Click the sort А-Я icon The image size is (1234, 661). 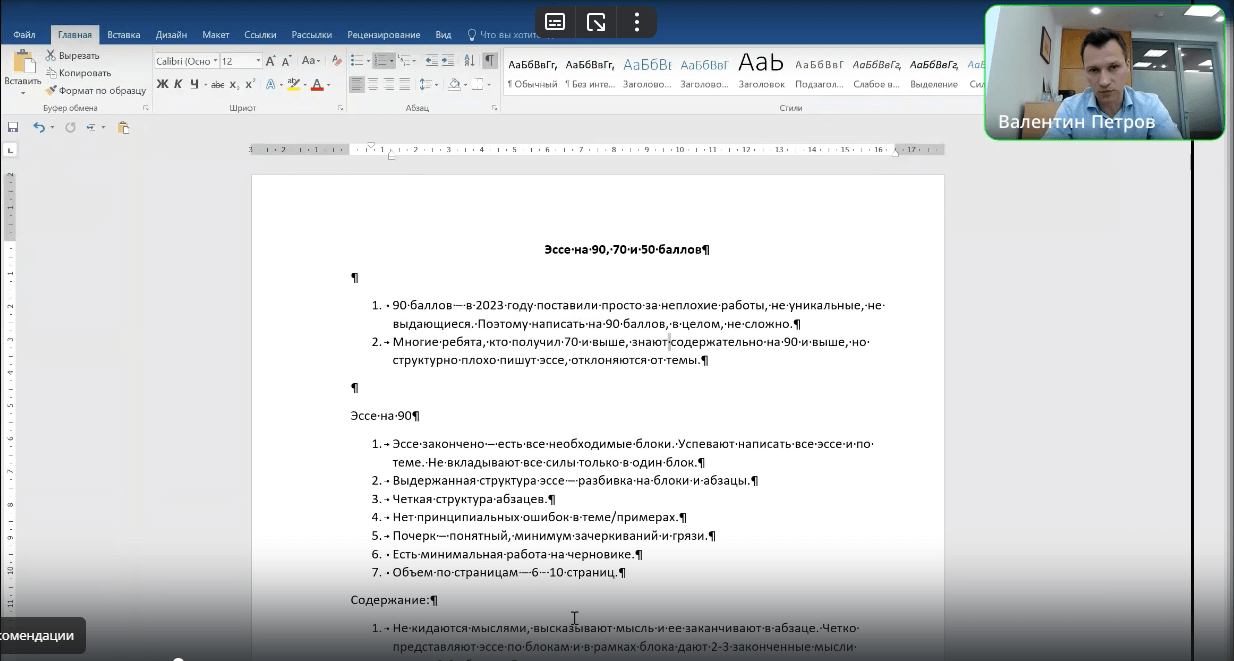(x=470, y=61)
